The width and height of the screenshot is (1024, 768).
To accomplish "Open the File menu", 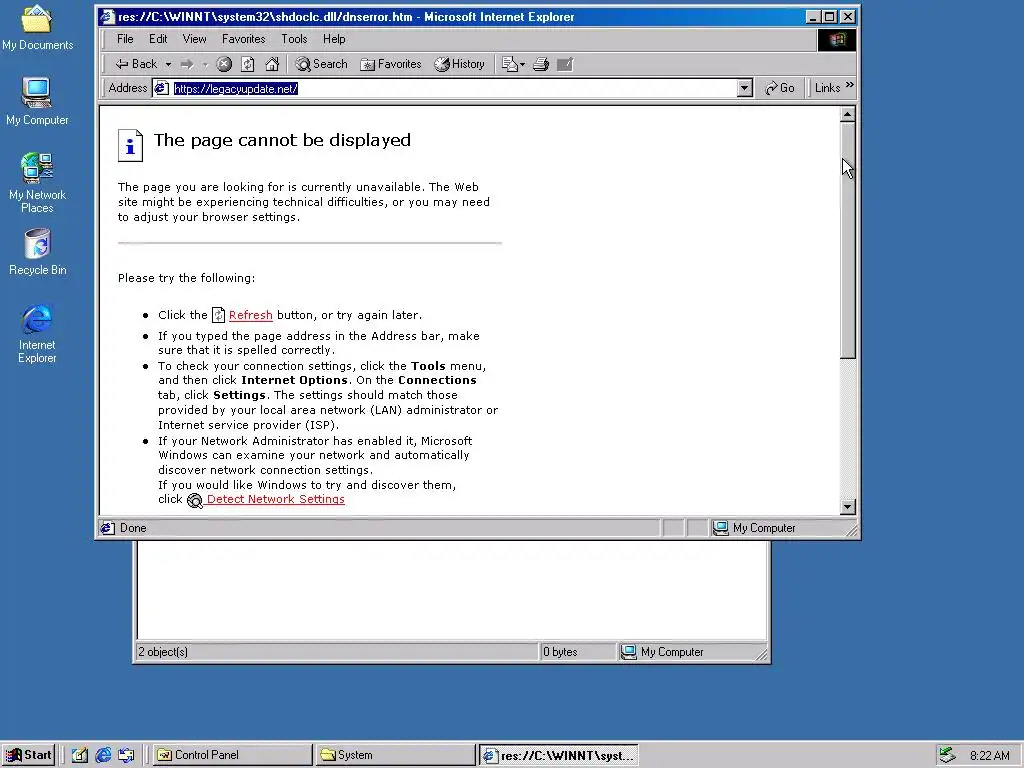I will point(125,39).
